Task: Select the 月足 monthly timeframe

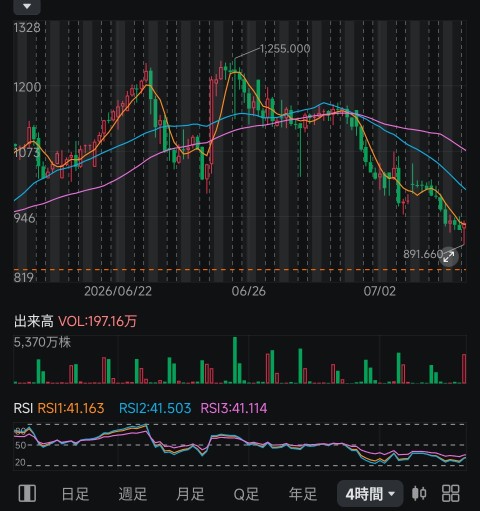Action: coord(190,494)
